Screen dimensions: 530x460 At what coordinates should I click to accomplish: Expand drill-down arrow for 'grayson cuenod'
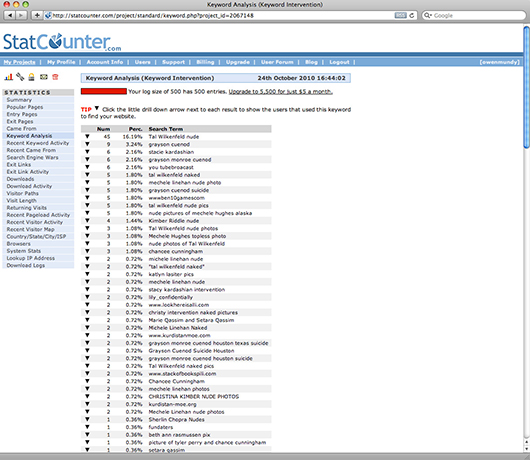pyautogui.click(x=87, y=144)
